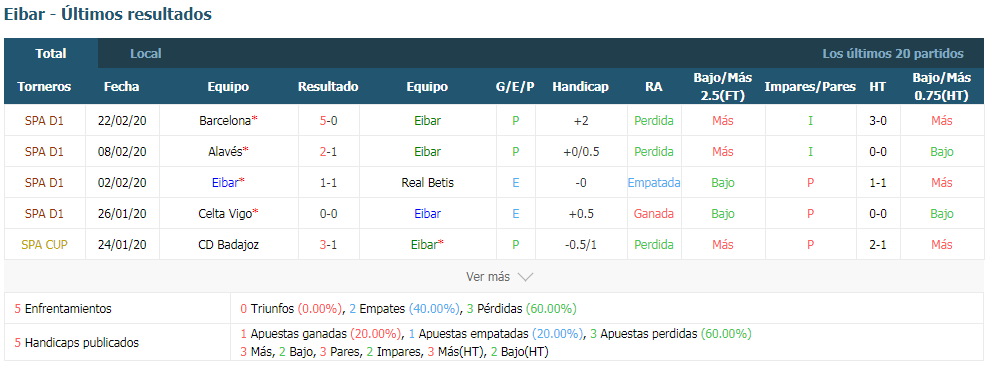Open the 3-1 match result

click(328, 244)
